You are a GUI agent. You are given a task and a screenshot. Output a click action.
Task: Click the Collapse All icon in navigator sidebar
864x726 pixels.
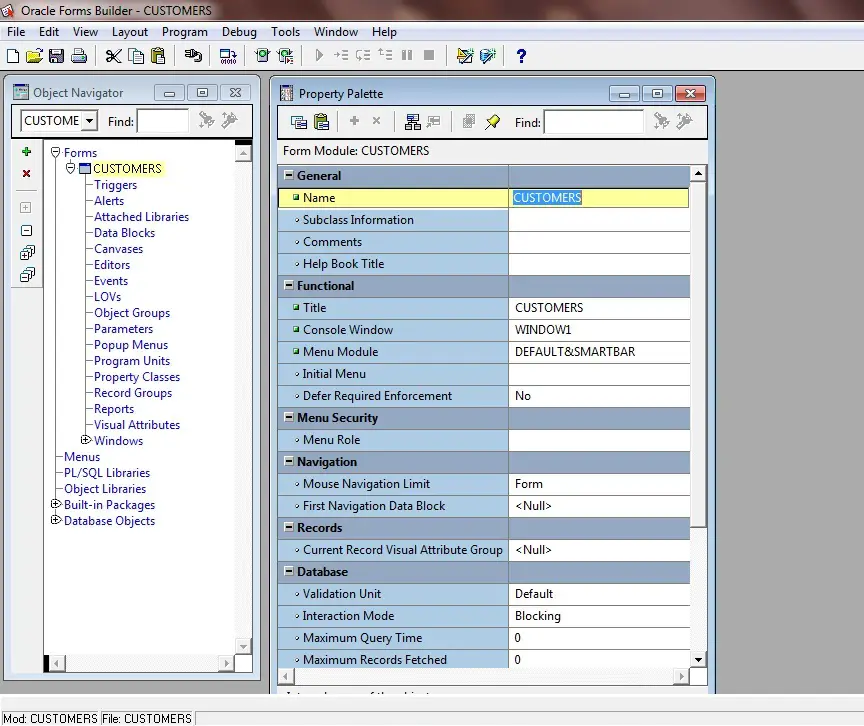coord(27,274)
